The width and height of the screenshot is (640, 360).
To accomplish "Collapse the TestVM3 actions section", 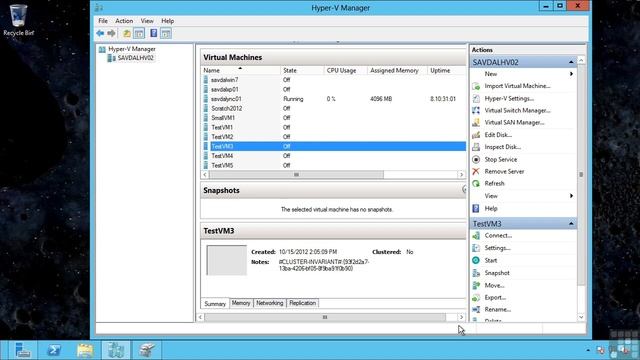I will 571,224.
